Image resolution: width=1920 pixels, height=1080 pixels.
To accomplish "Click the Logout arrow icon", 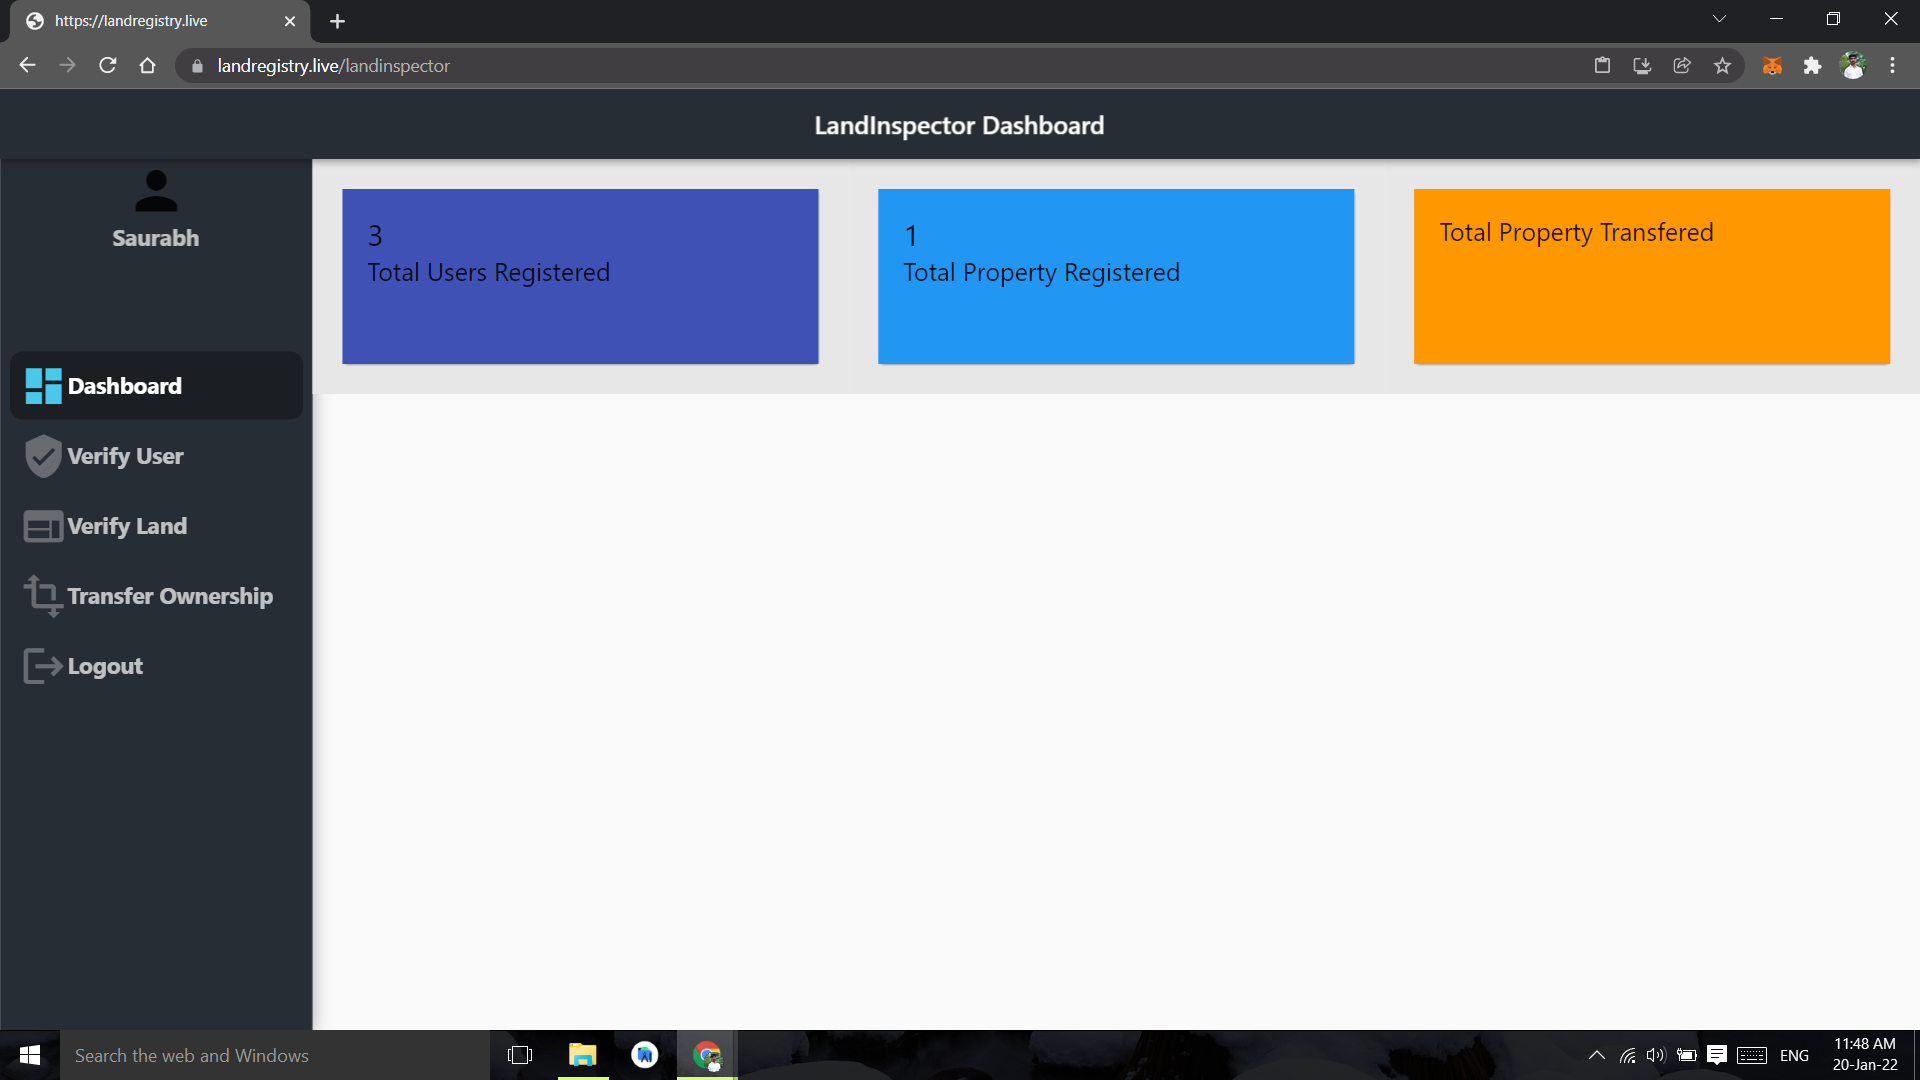I will coord(43,666).
